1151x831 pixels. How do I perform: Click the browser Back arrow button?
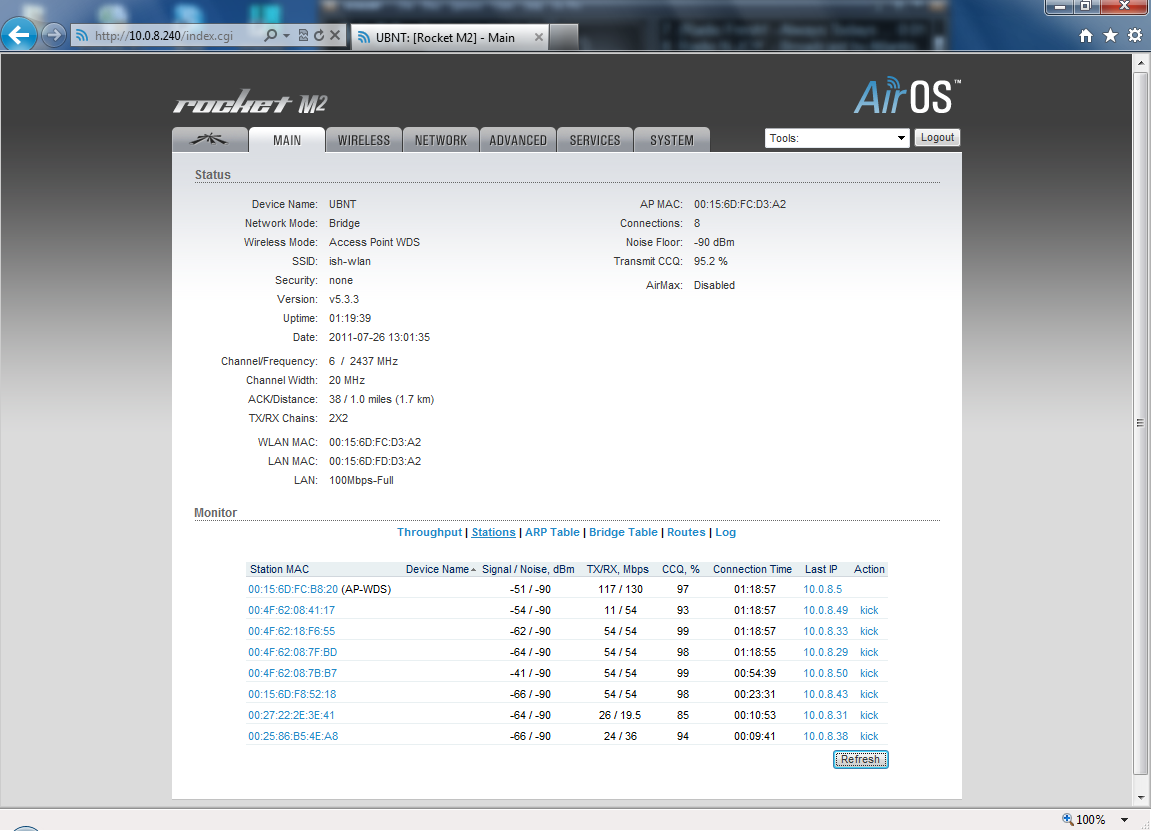coord(20,36)
